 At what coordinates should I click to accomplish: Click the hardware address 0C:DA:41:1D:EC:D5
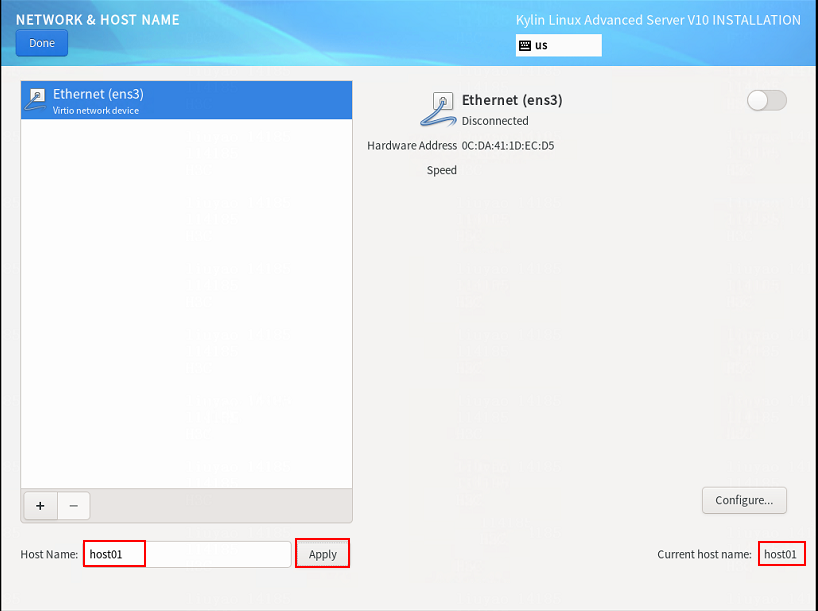coord(508,146)
